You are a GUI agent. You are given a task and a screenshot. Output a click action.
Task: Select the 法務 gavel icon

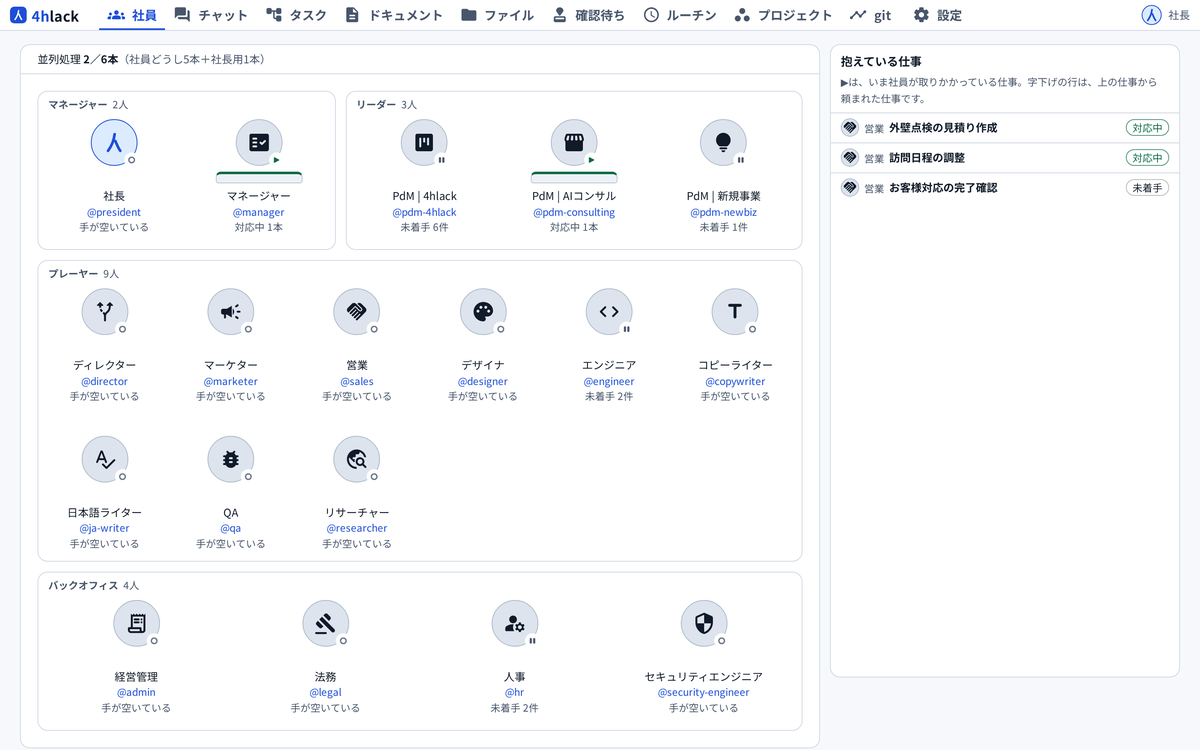point(326,624)
